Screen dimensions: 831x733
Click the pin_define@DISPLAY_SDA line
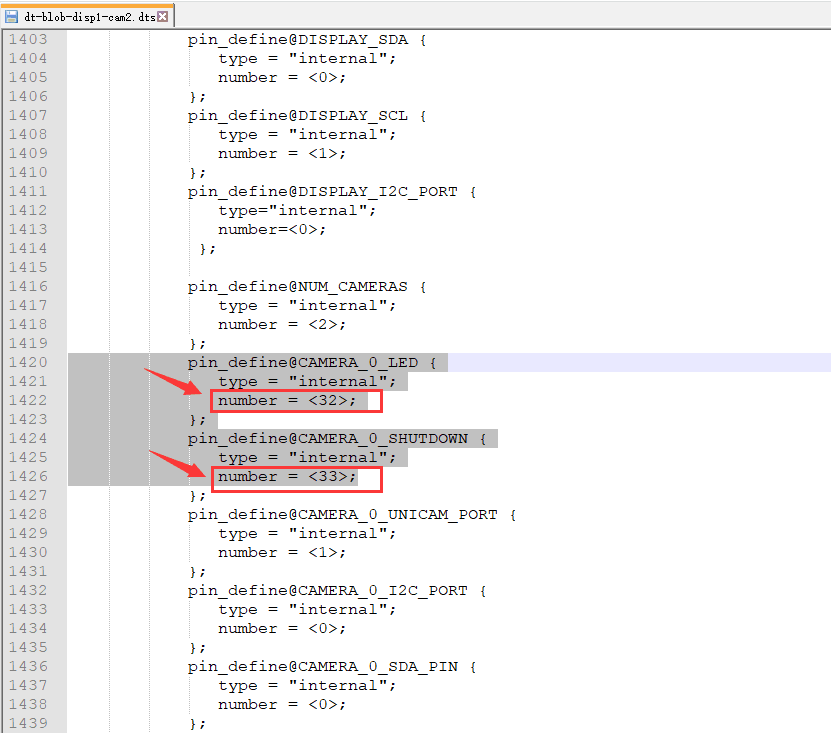[x=307, y=40]
